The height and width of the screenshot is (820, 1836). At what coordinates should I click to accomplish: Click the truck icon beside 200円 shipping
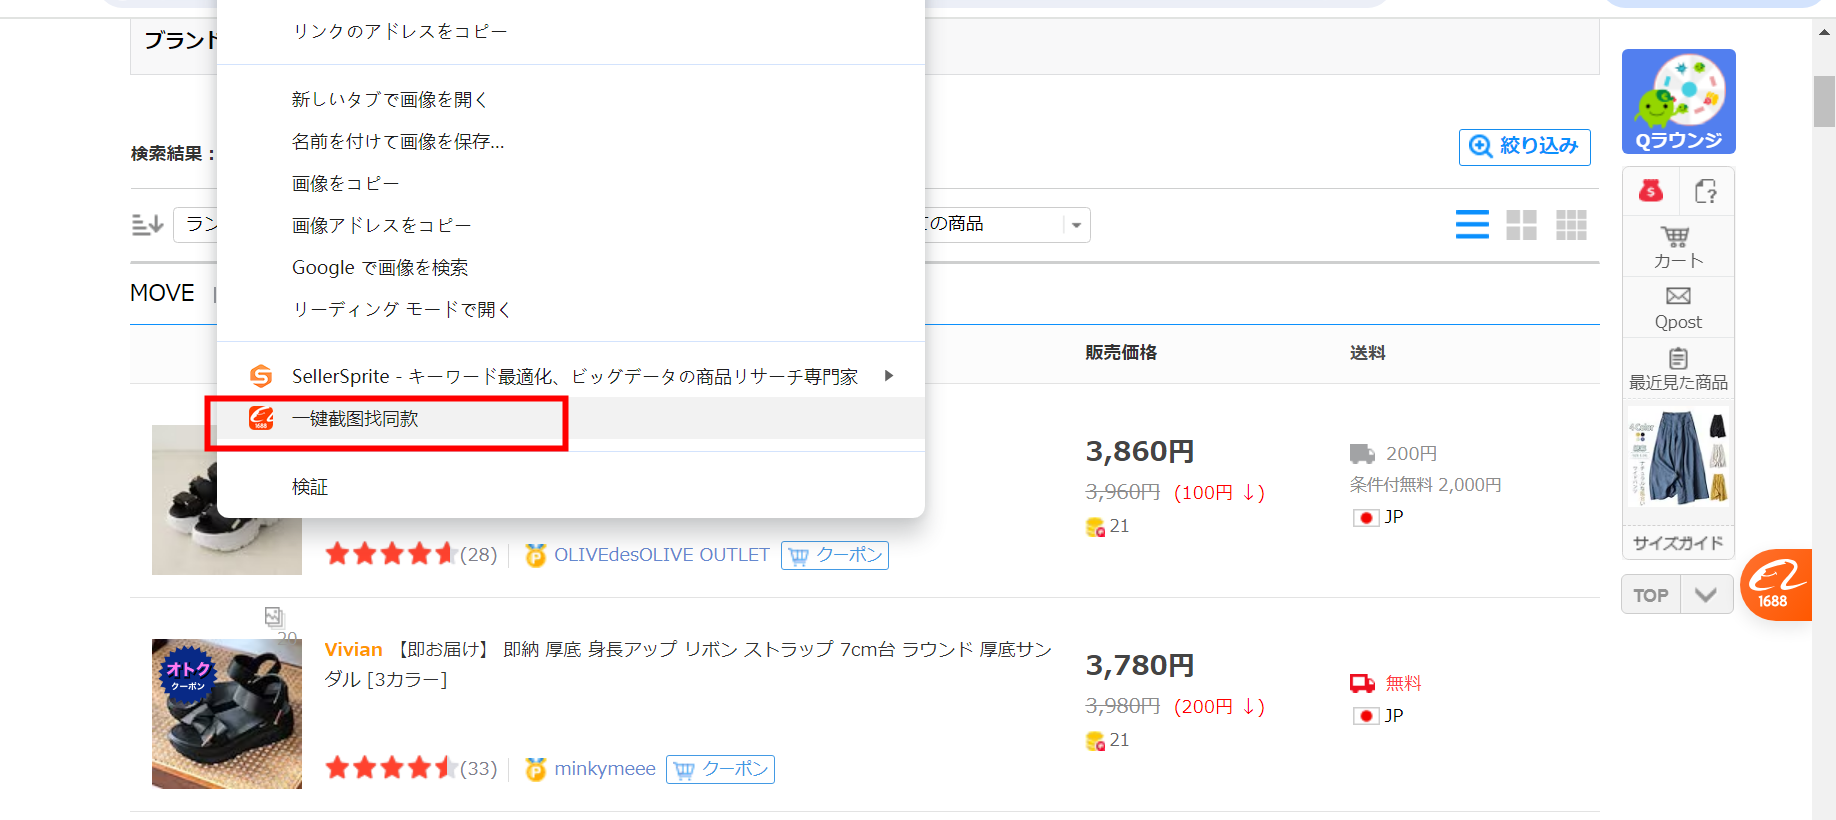(x=1362, y=454)
